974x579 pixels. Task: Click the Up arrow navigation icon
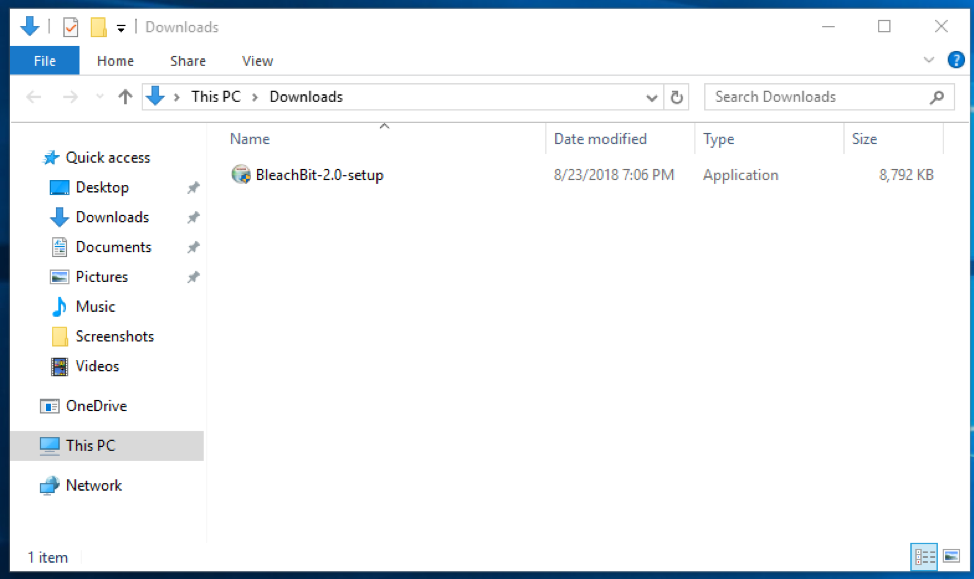tap(125, 97)
